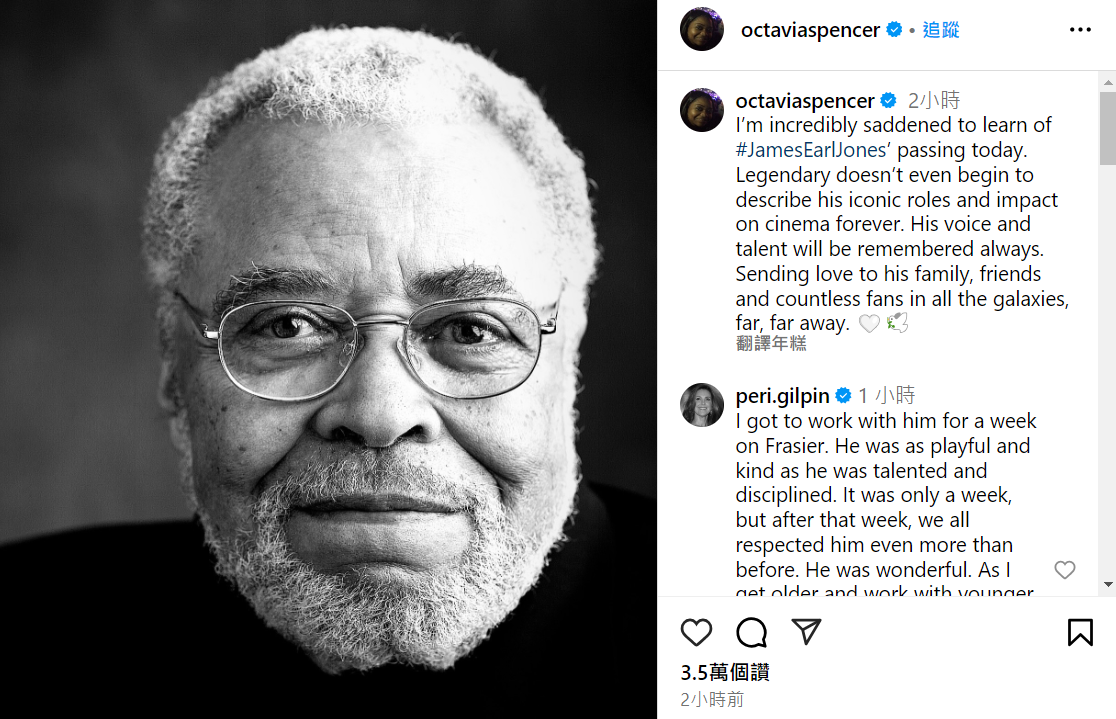The height and width of the screenshot is (719, 1116).
Task: Open the #JamesEarlJones hashtag link
Action: coord(811,150)
